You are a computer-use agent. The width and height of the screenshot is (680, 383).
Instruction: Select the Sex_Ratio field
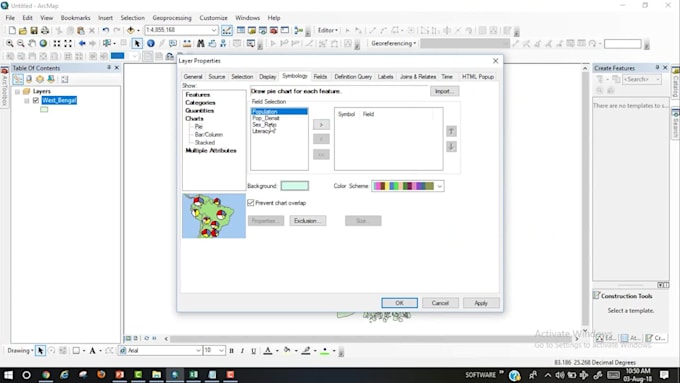[x=264, y=124]
